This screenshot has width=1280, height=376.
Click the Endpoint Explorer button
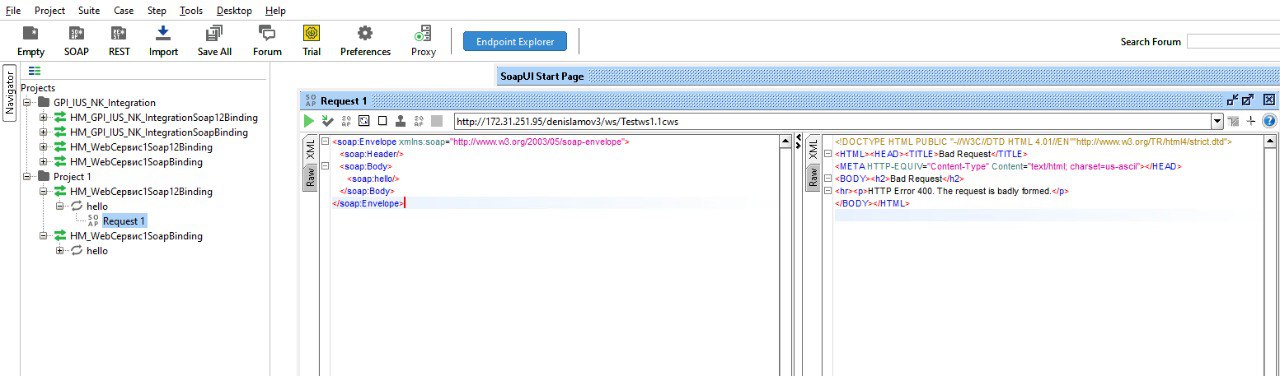point(515,42)
